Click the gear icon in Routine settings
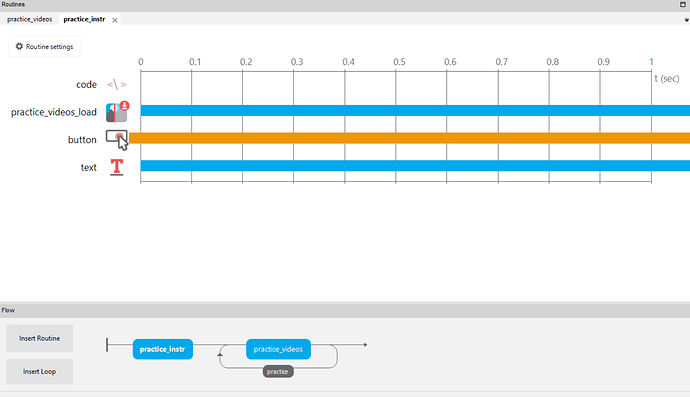This screenshot has height=397, width=690. (x=19, y=46)
